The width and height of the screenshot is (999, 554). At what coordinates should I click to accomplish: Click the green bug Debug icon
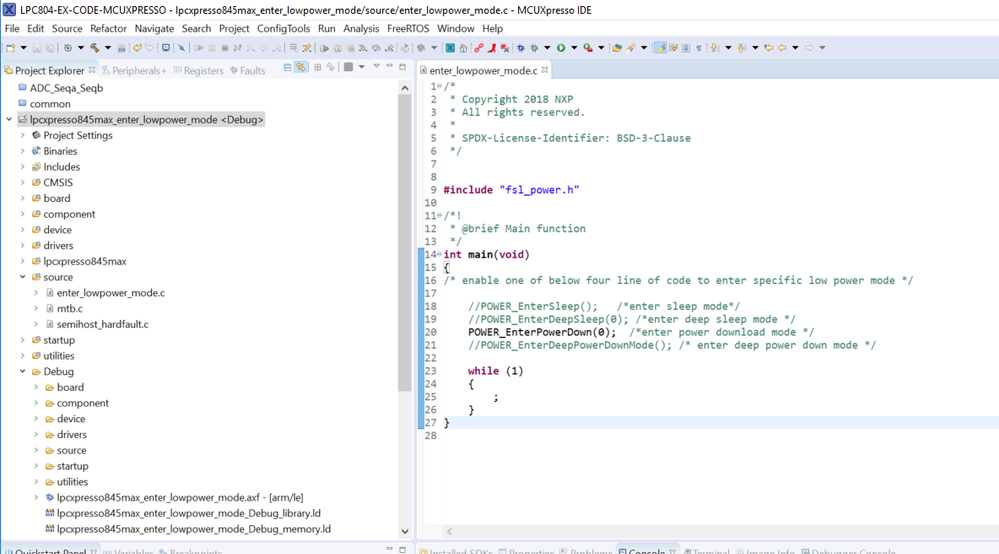(535, 48)
